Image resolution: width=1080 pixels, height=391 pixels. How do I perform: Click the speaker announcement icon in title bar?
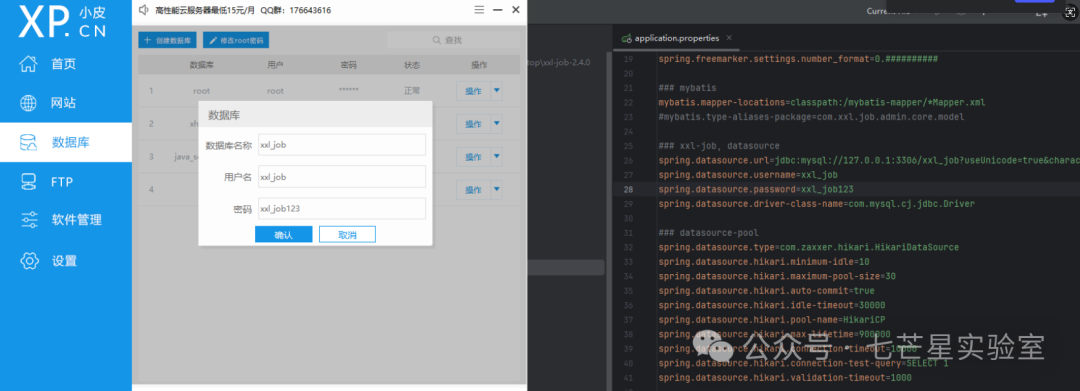tap(144, 10)
